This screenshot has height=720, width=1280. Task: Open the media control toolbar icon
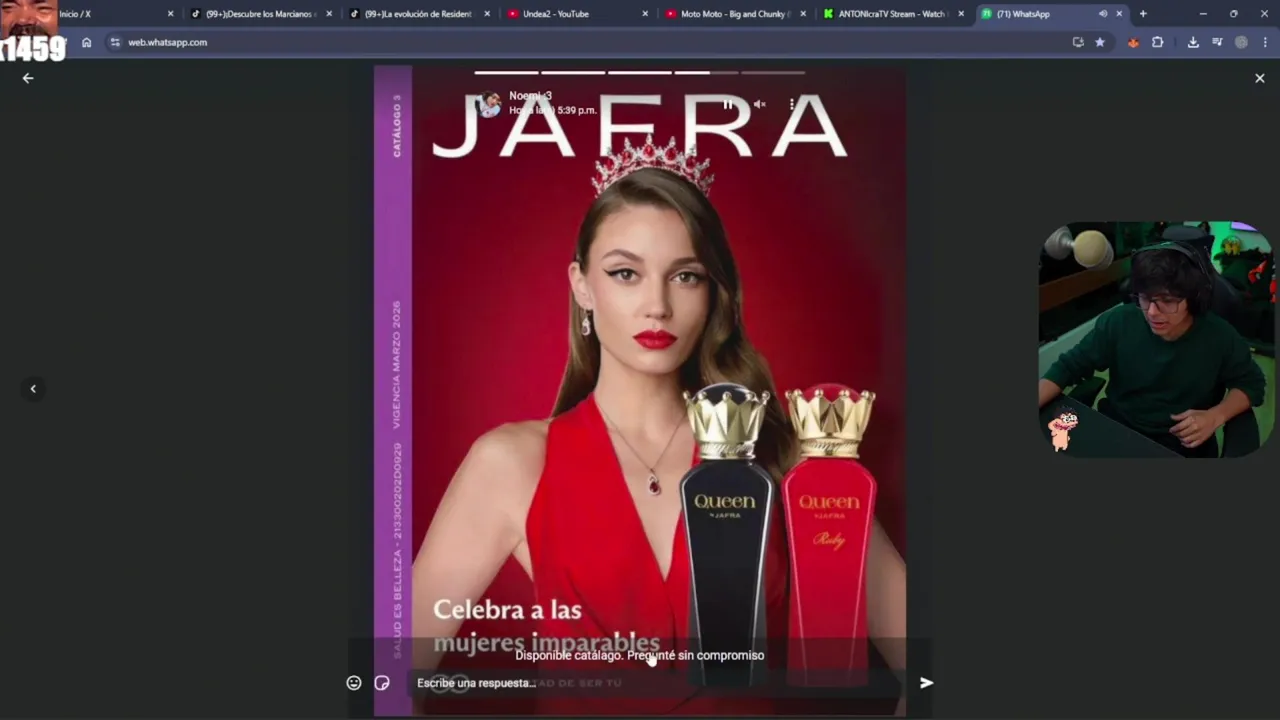point(1217,42)
